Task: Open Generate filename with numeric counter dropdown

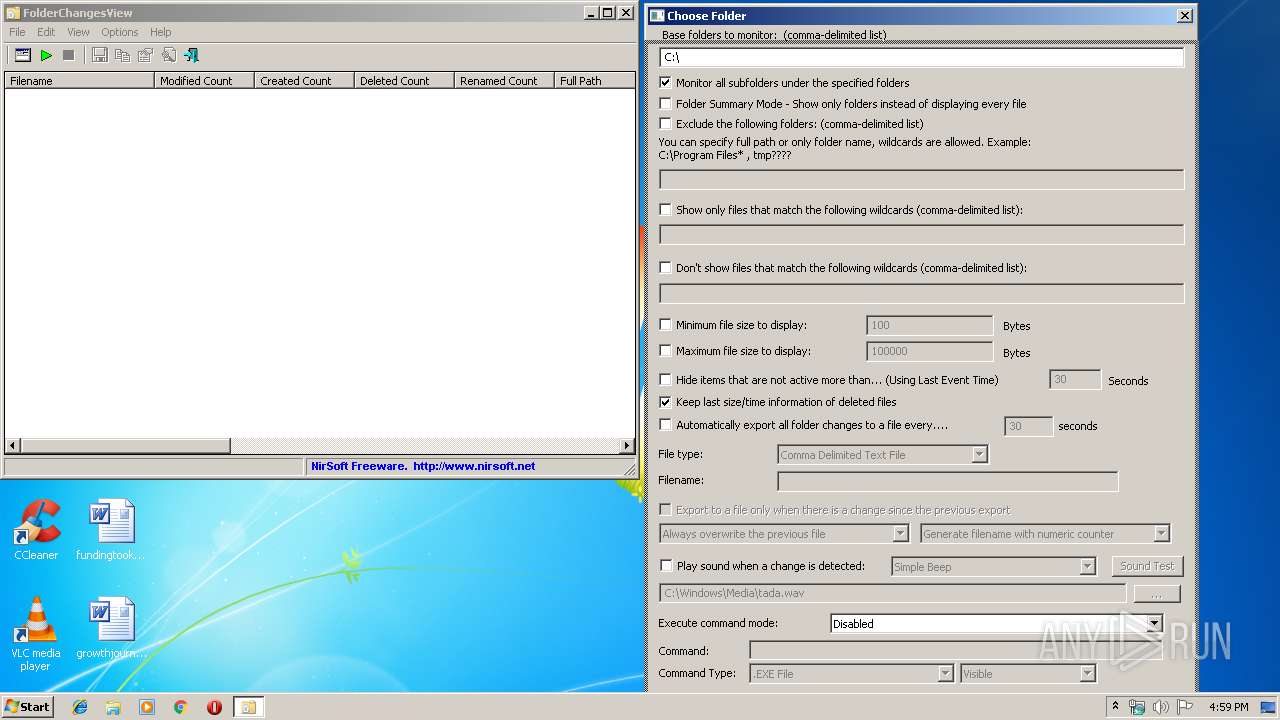Action: (1044, 534)
